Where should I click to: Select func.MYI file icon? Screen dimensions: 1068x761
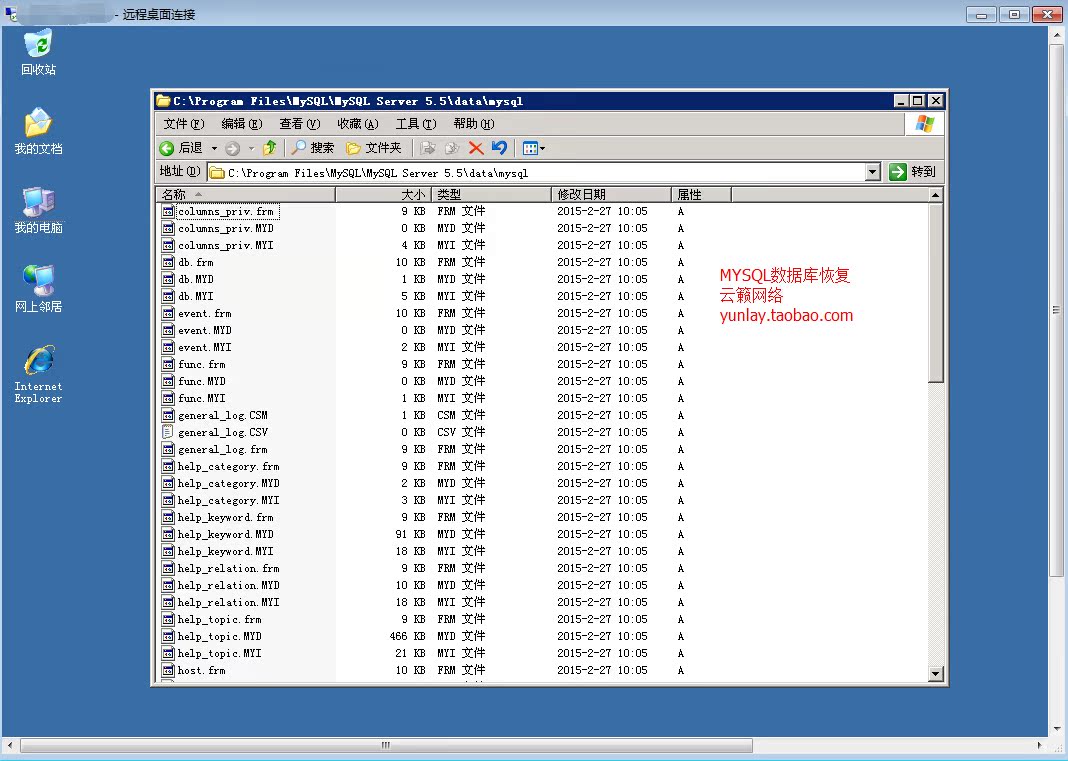coord(168,398)
